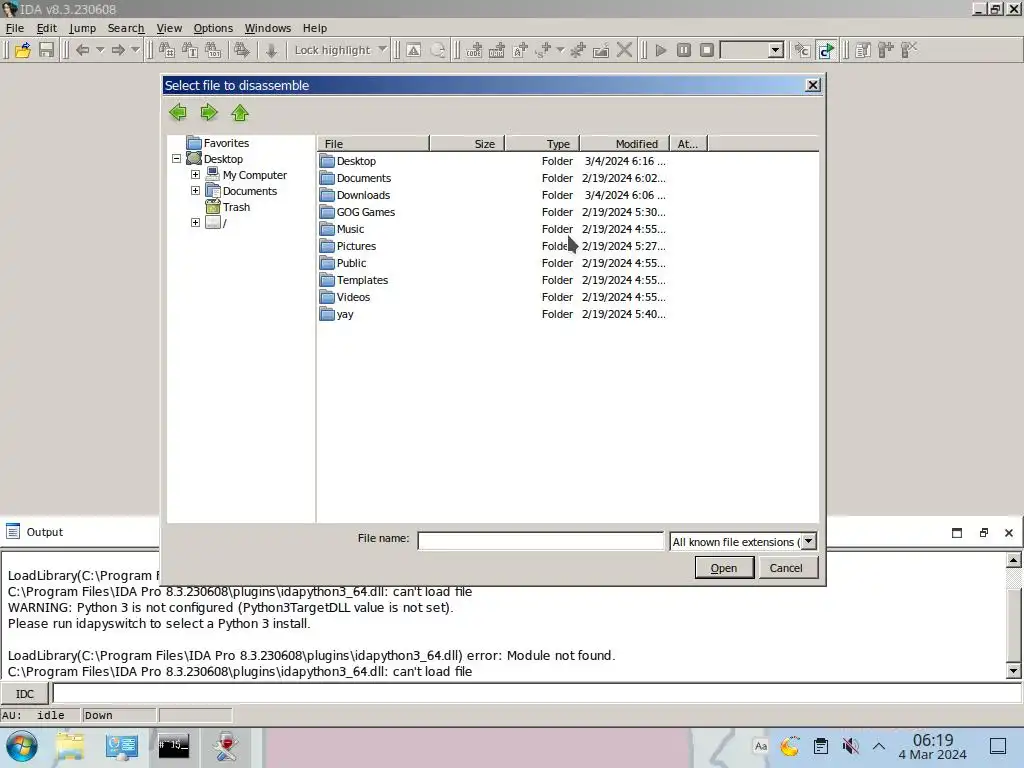Sort by the Modified column header

625,144
